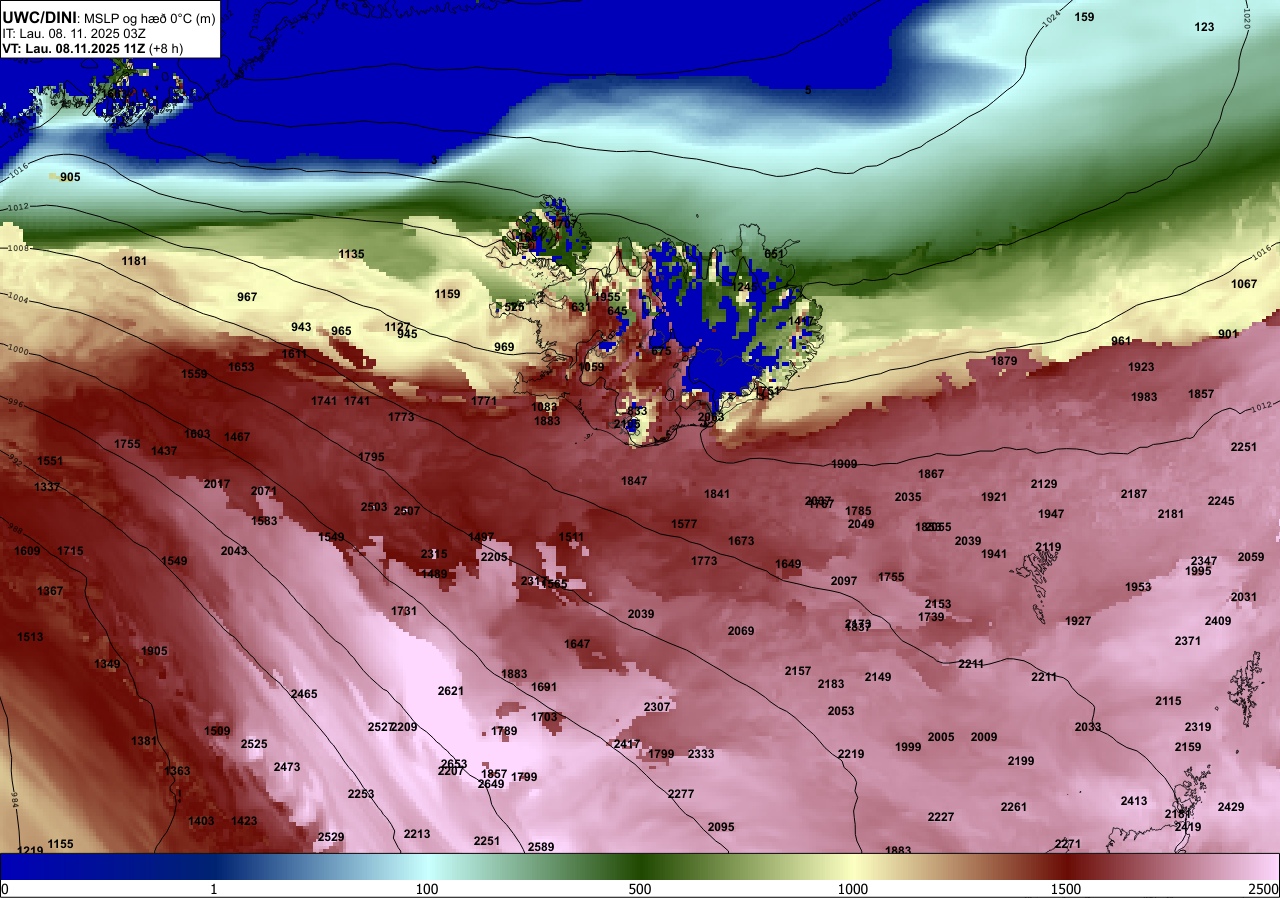Screen dimensions: 1280x898
Task: Click the height value 905
Action: click(70, 177)
